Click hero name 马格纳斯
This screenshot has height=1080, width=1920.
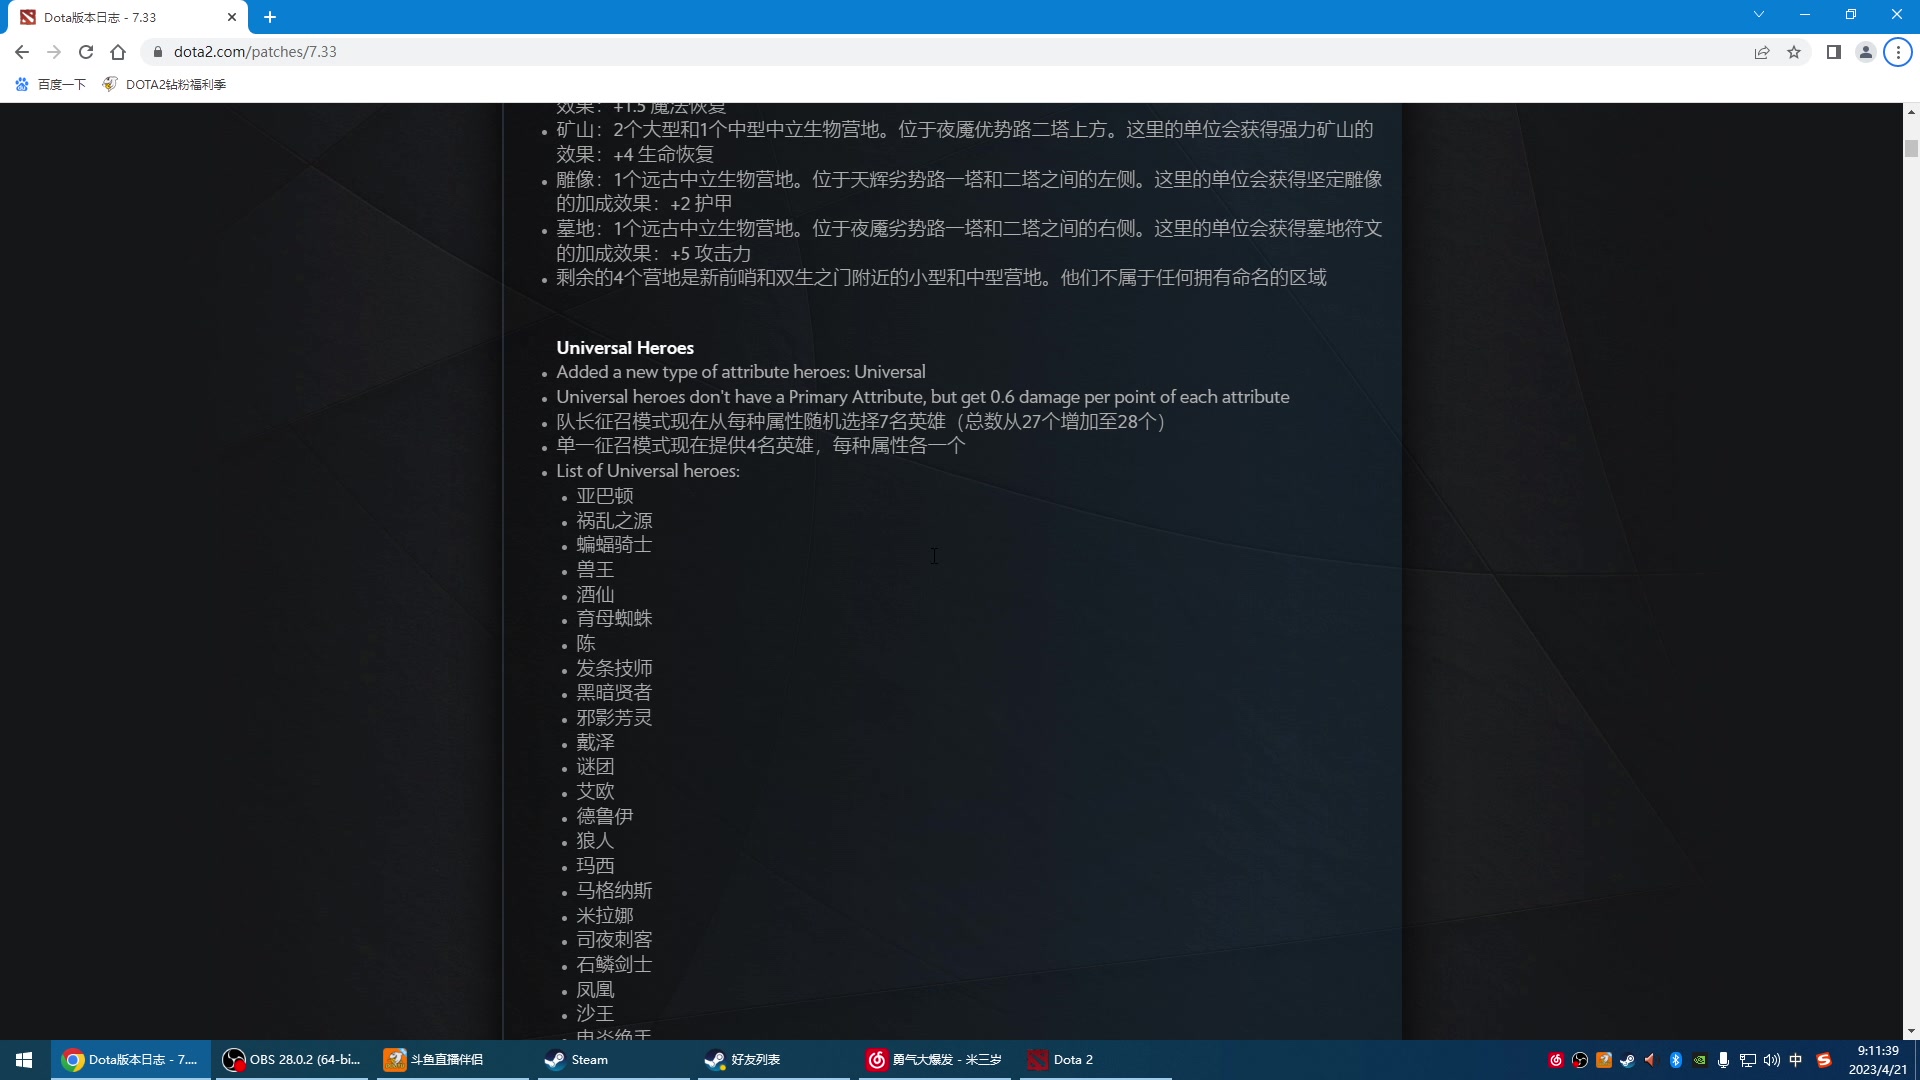(614, 890)
